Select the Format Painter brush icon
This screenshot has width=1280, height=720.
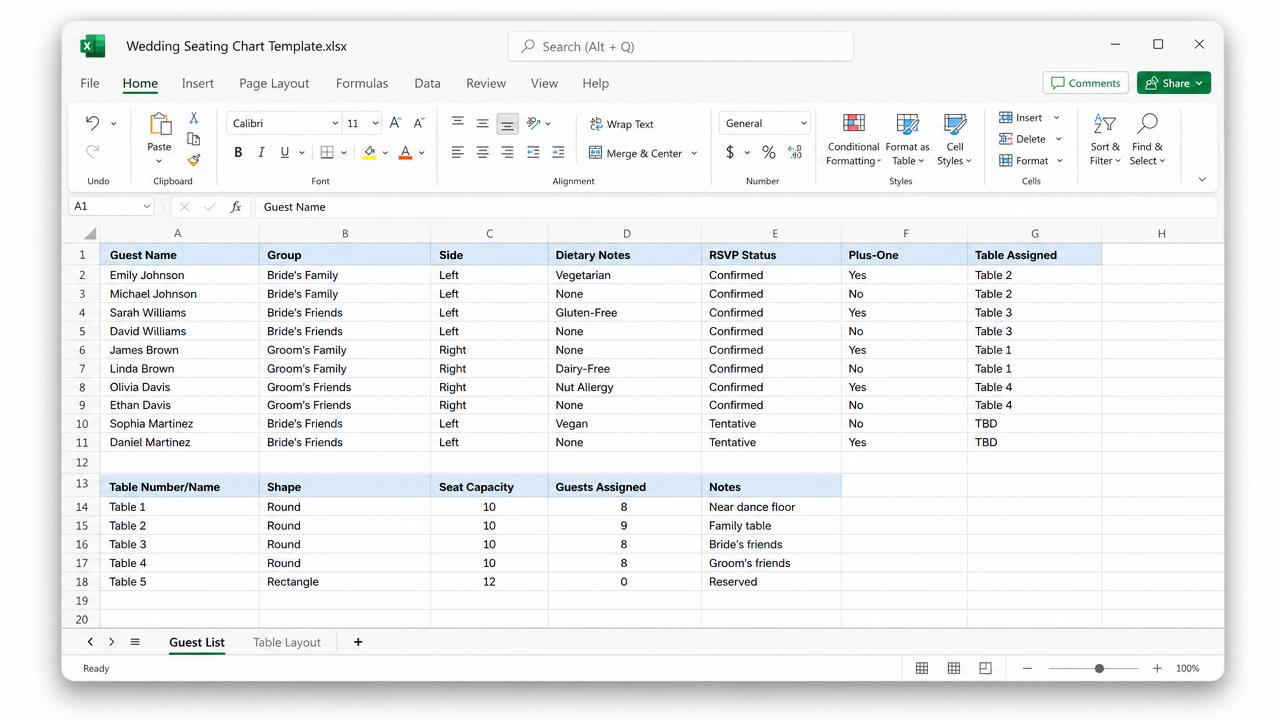click(x=194, y=160)
